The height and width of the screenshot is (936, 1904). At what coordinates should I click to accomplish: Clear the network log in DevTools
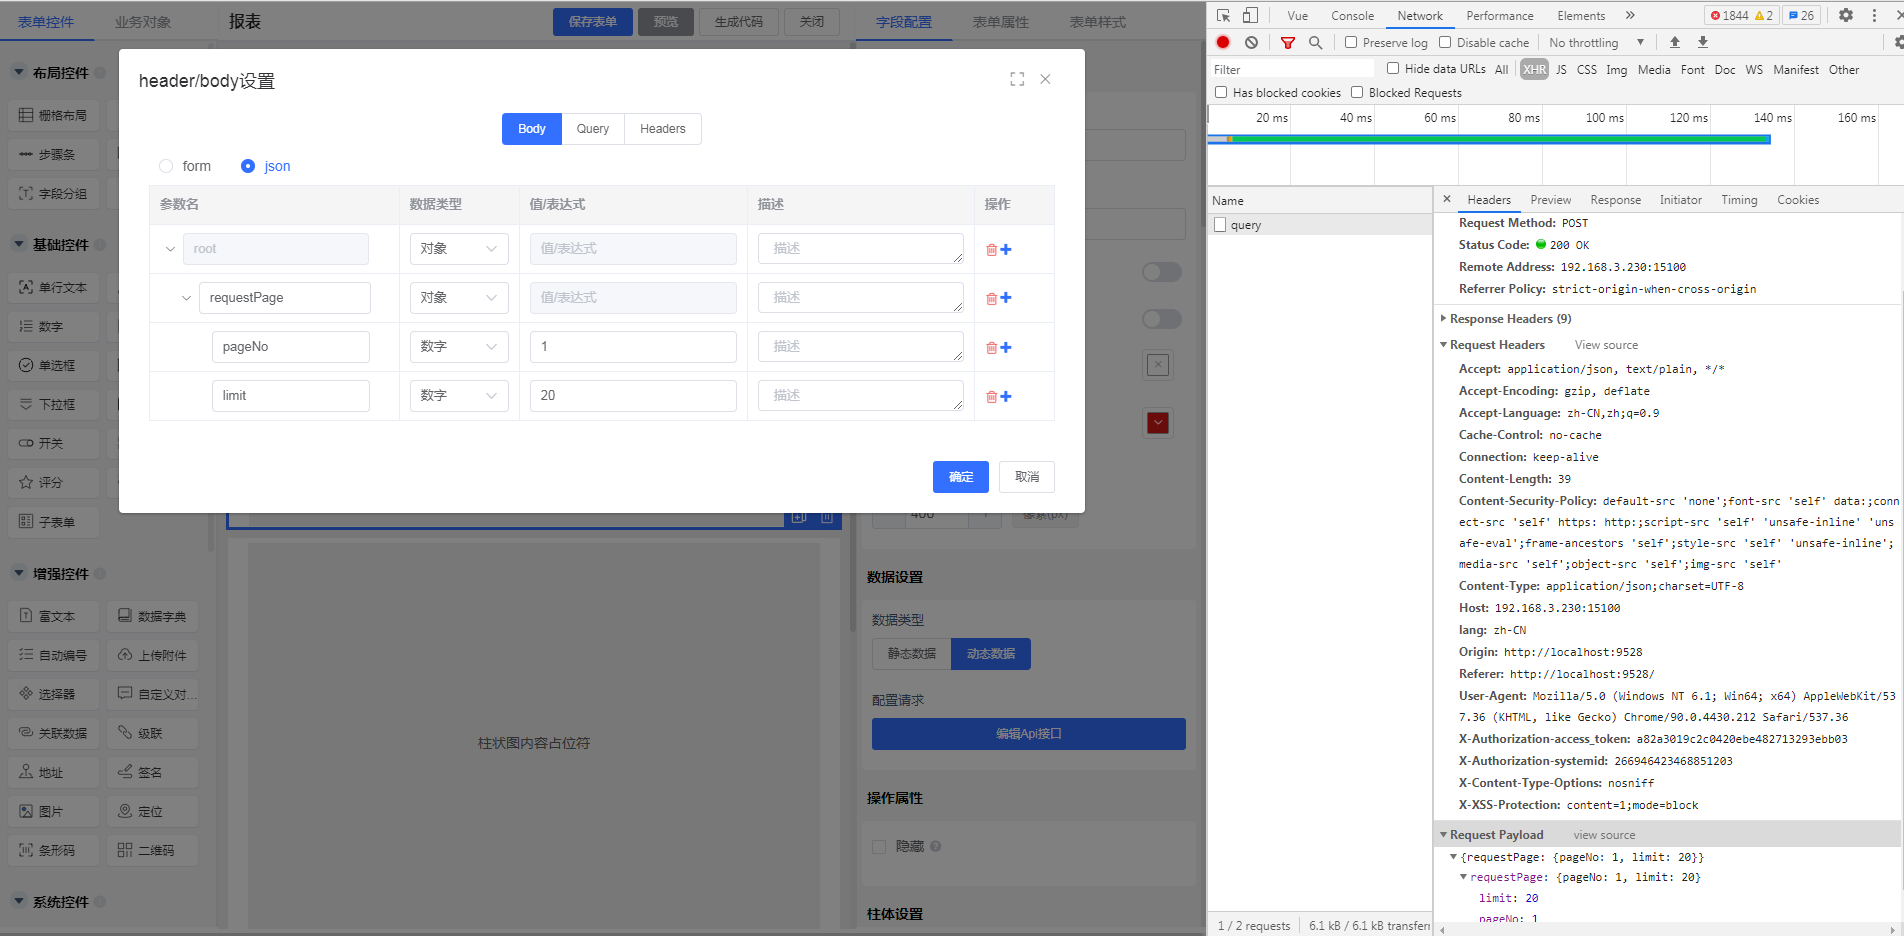click(1251, 42)
